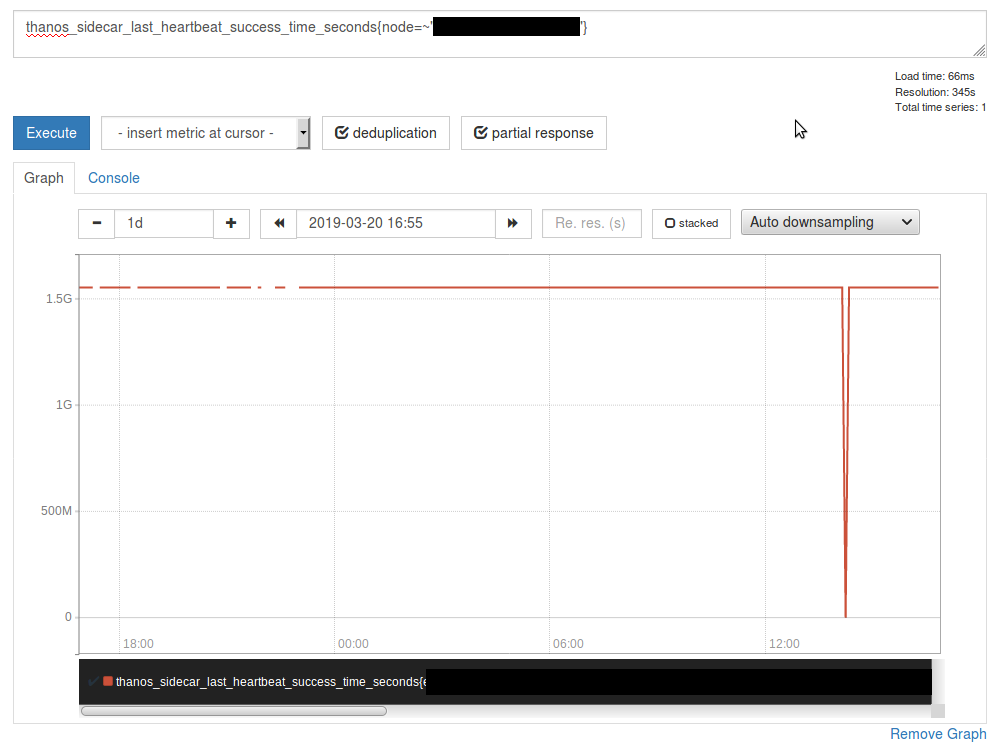Enable stacked graph mode
This screenshot has width=999, height=745.
click(x=690, y=223)
